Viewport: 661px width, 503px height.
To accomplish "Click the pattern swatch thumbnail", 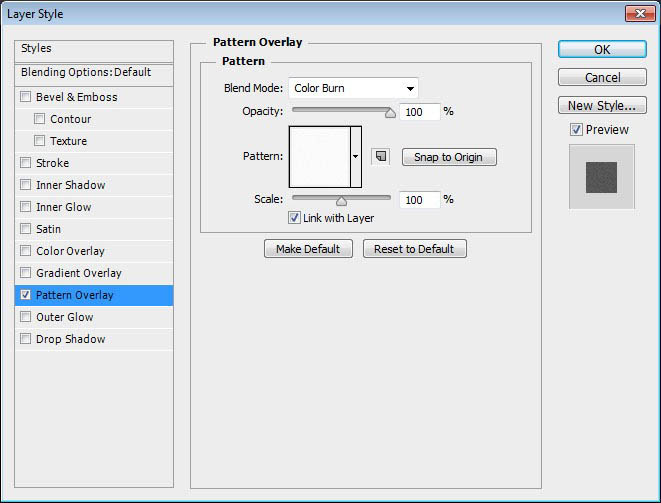I will pyautogui.click(x=318, y=157).
